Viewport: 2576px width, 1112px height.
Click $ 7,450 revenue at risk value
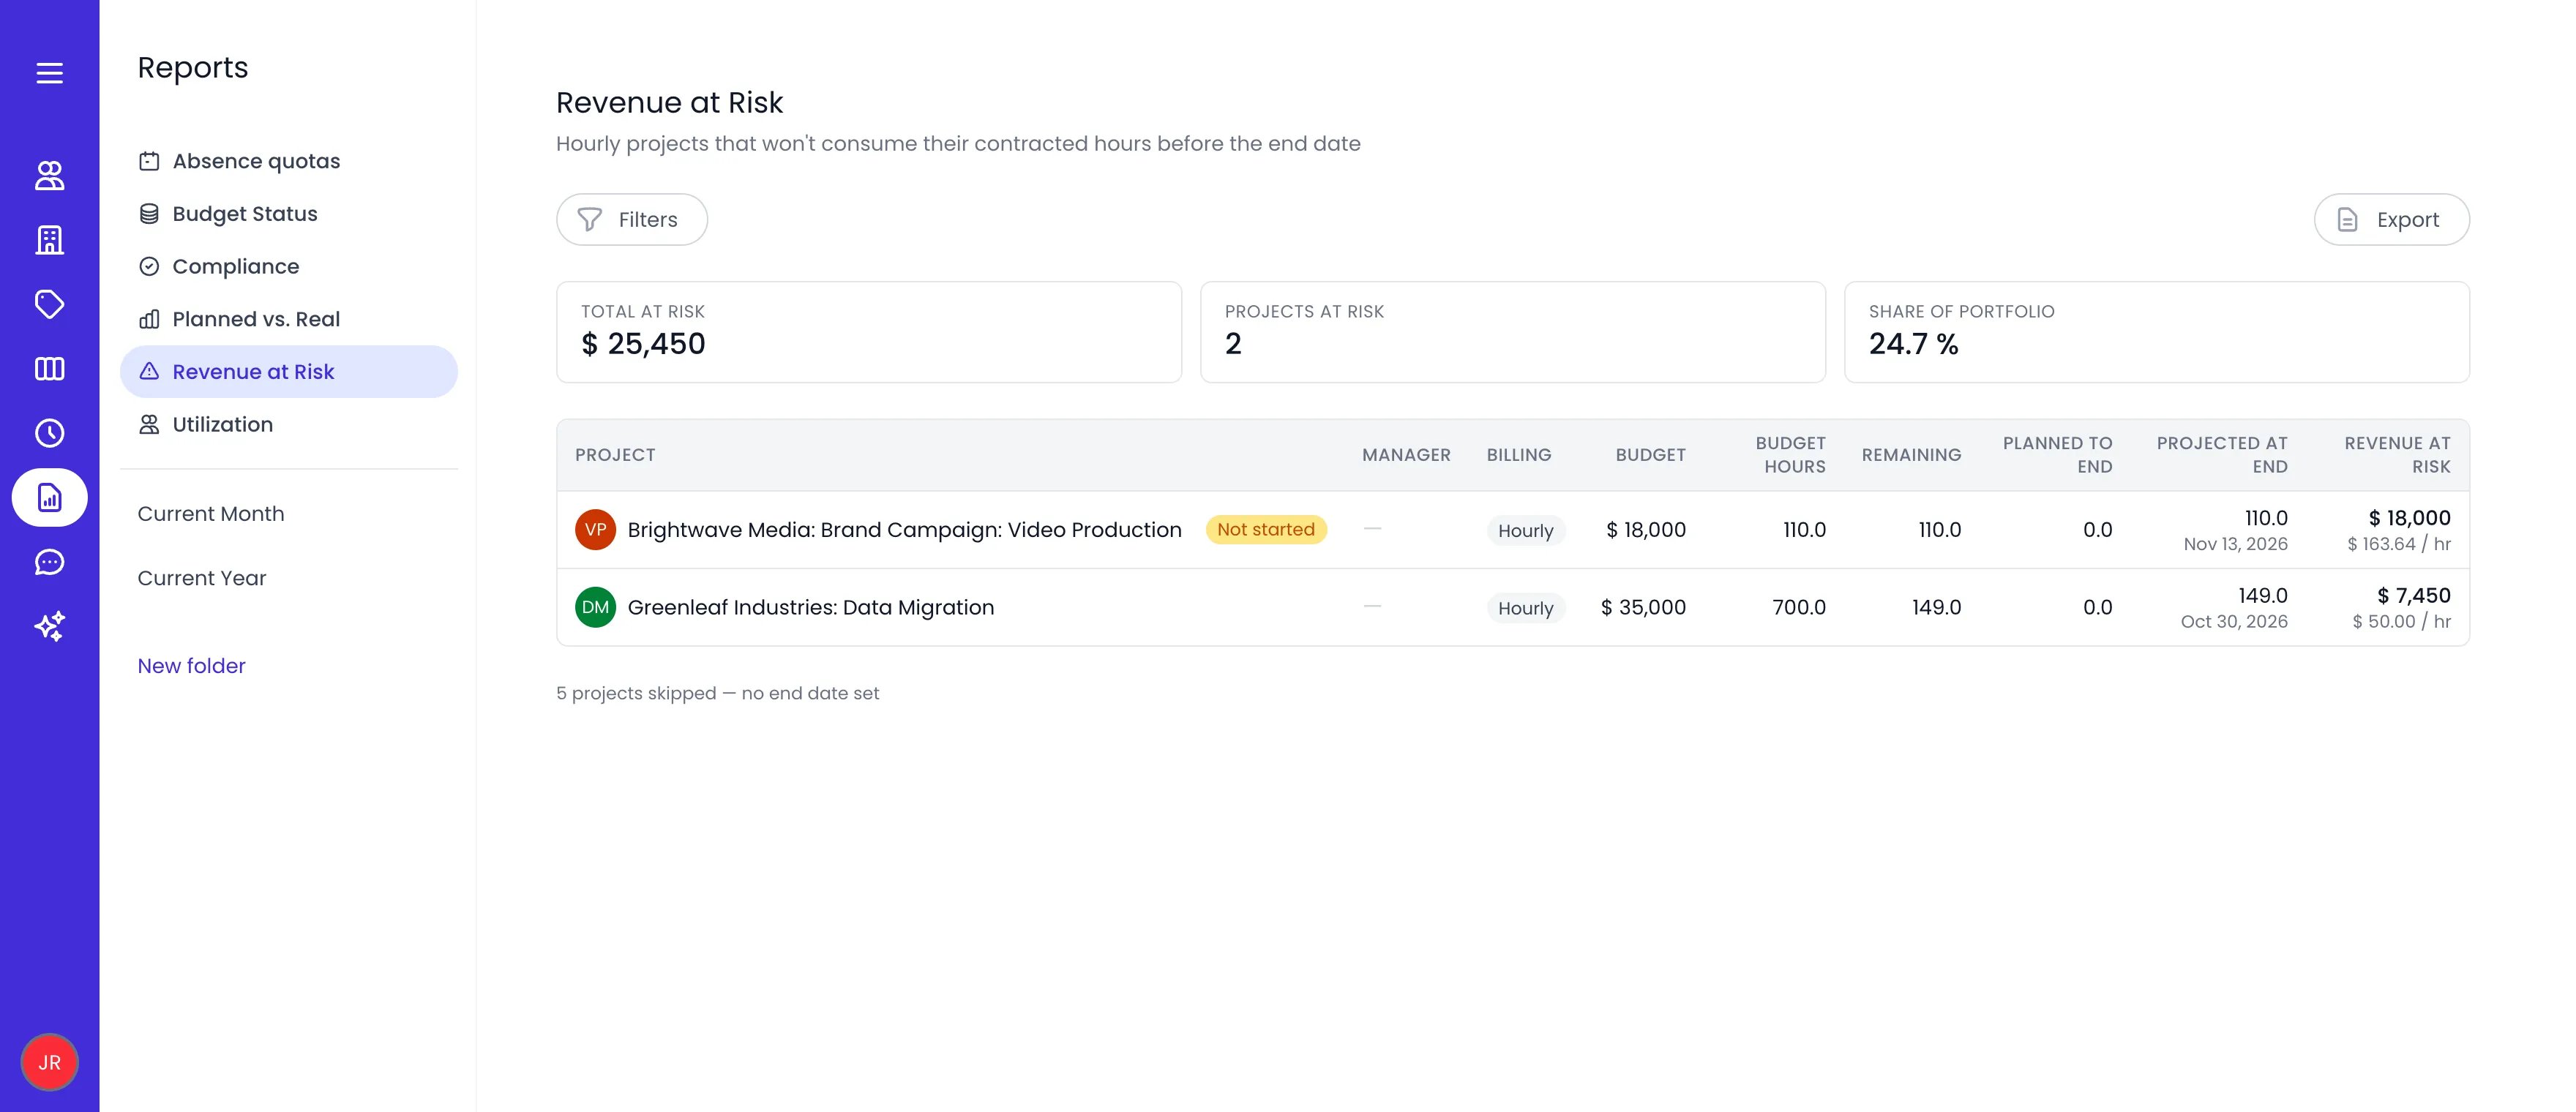(x=2413, y=595)
